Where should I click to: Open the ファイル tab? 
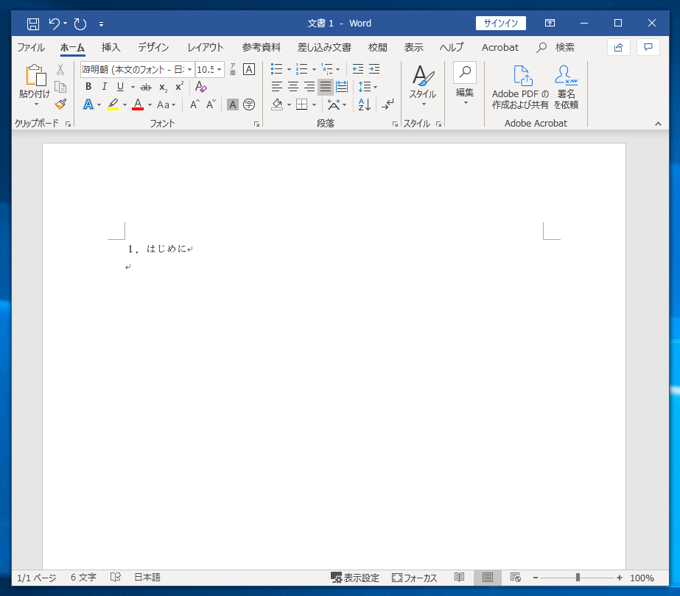31,47
